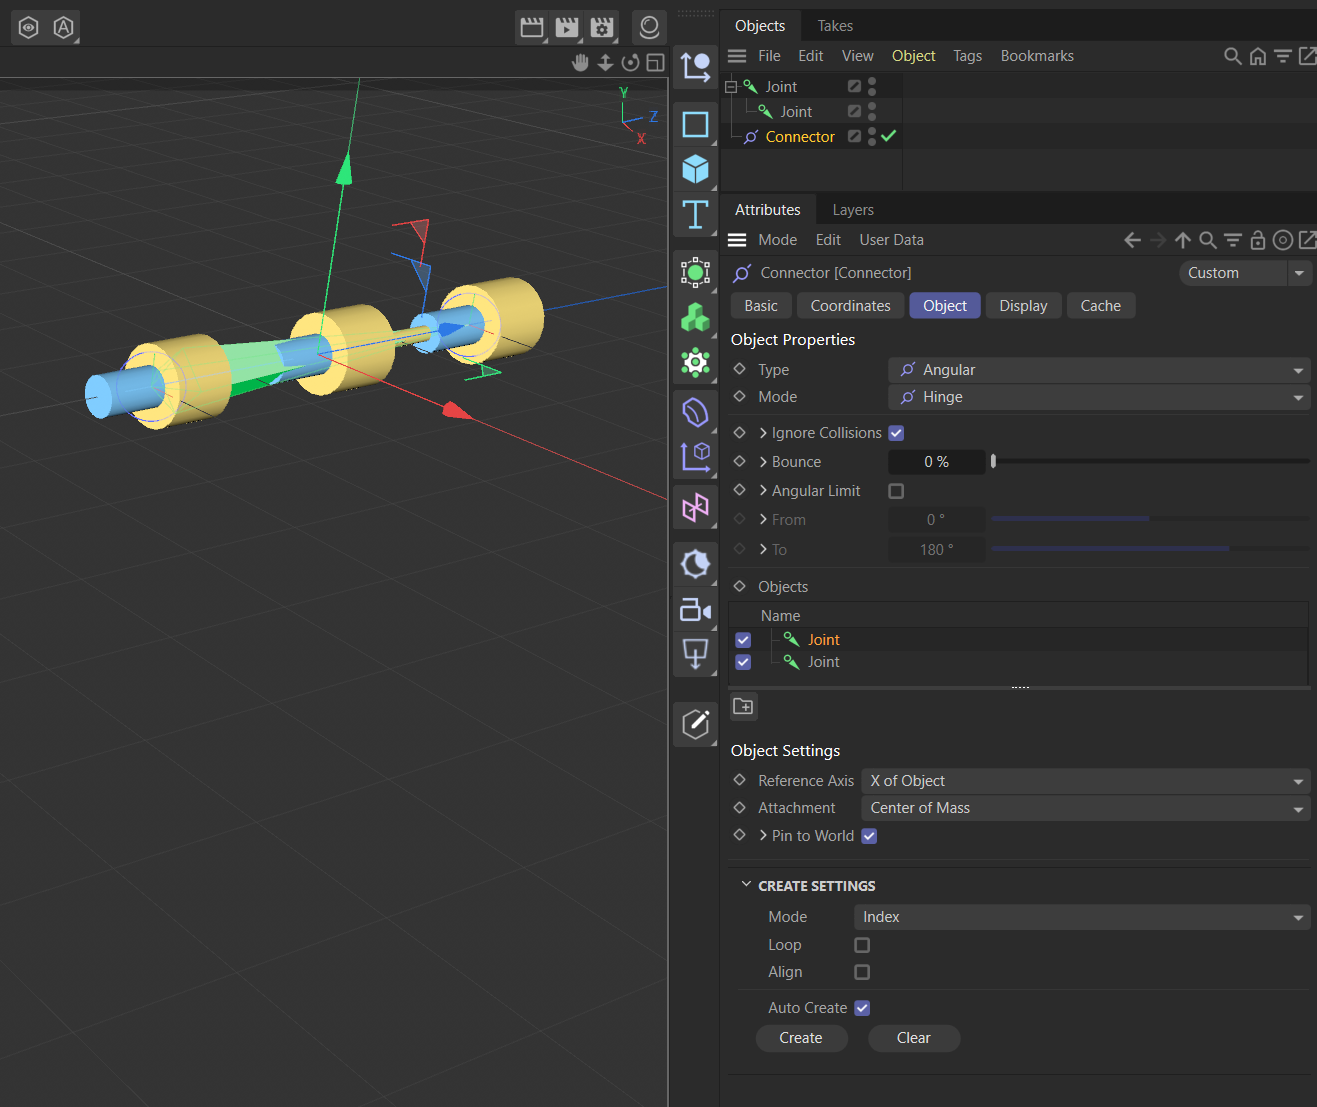Click the back arrow in Attributes manager
1317x1107 pixels.
tap(1132, 240)
